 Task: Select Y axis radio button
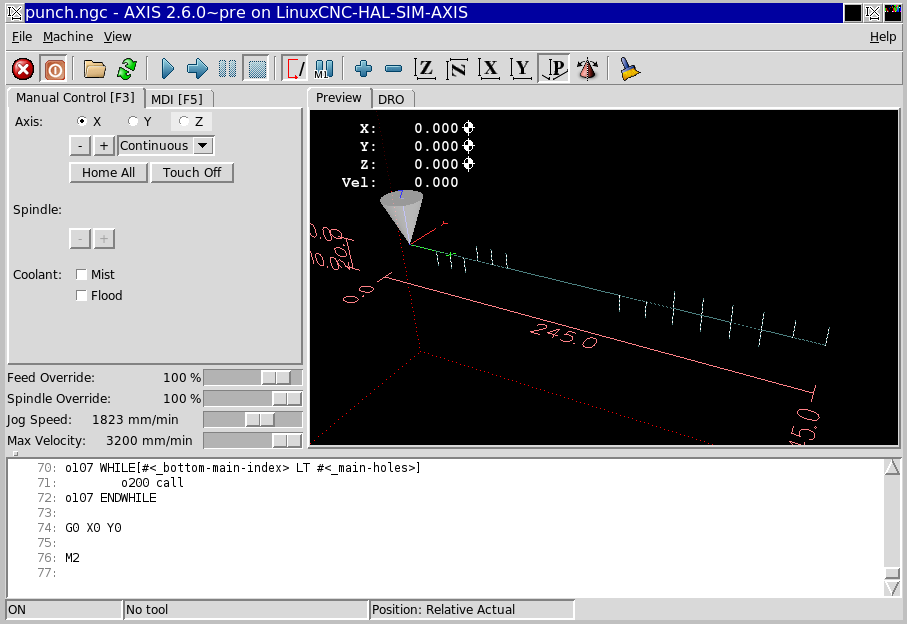pos(133,121)
